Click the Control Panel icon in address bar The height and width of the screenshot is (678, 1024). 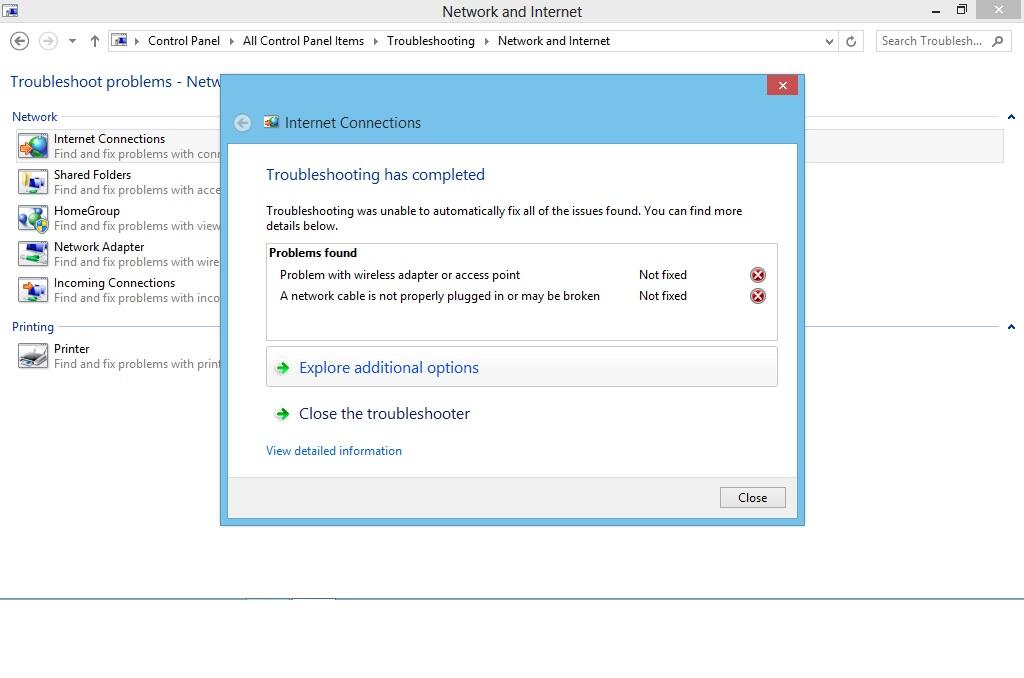[x=119, y=40]
